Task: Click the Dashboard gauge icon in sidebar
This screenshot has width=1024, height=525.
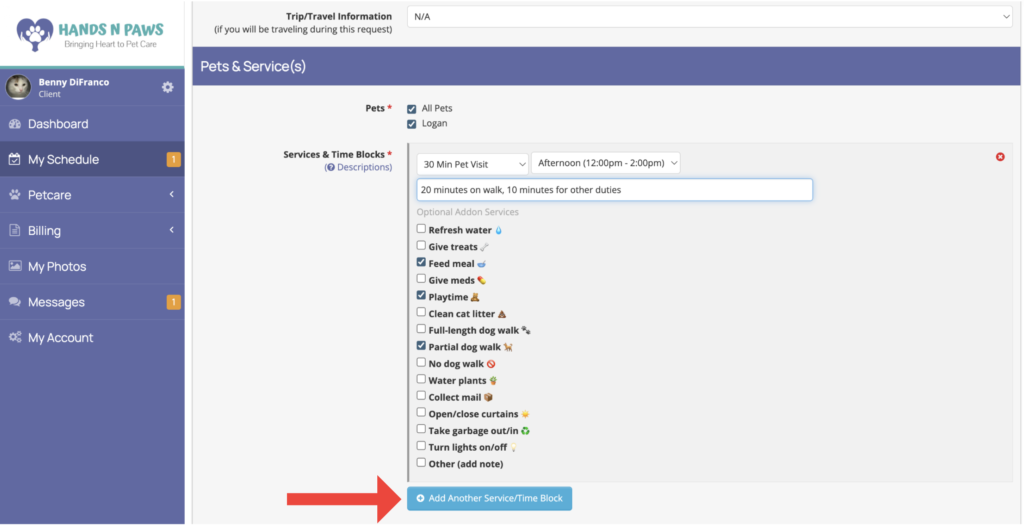Action: point(15,124)
